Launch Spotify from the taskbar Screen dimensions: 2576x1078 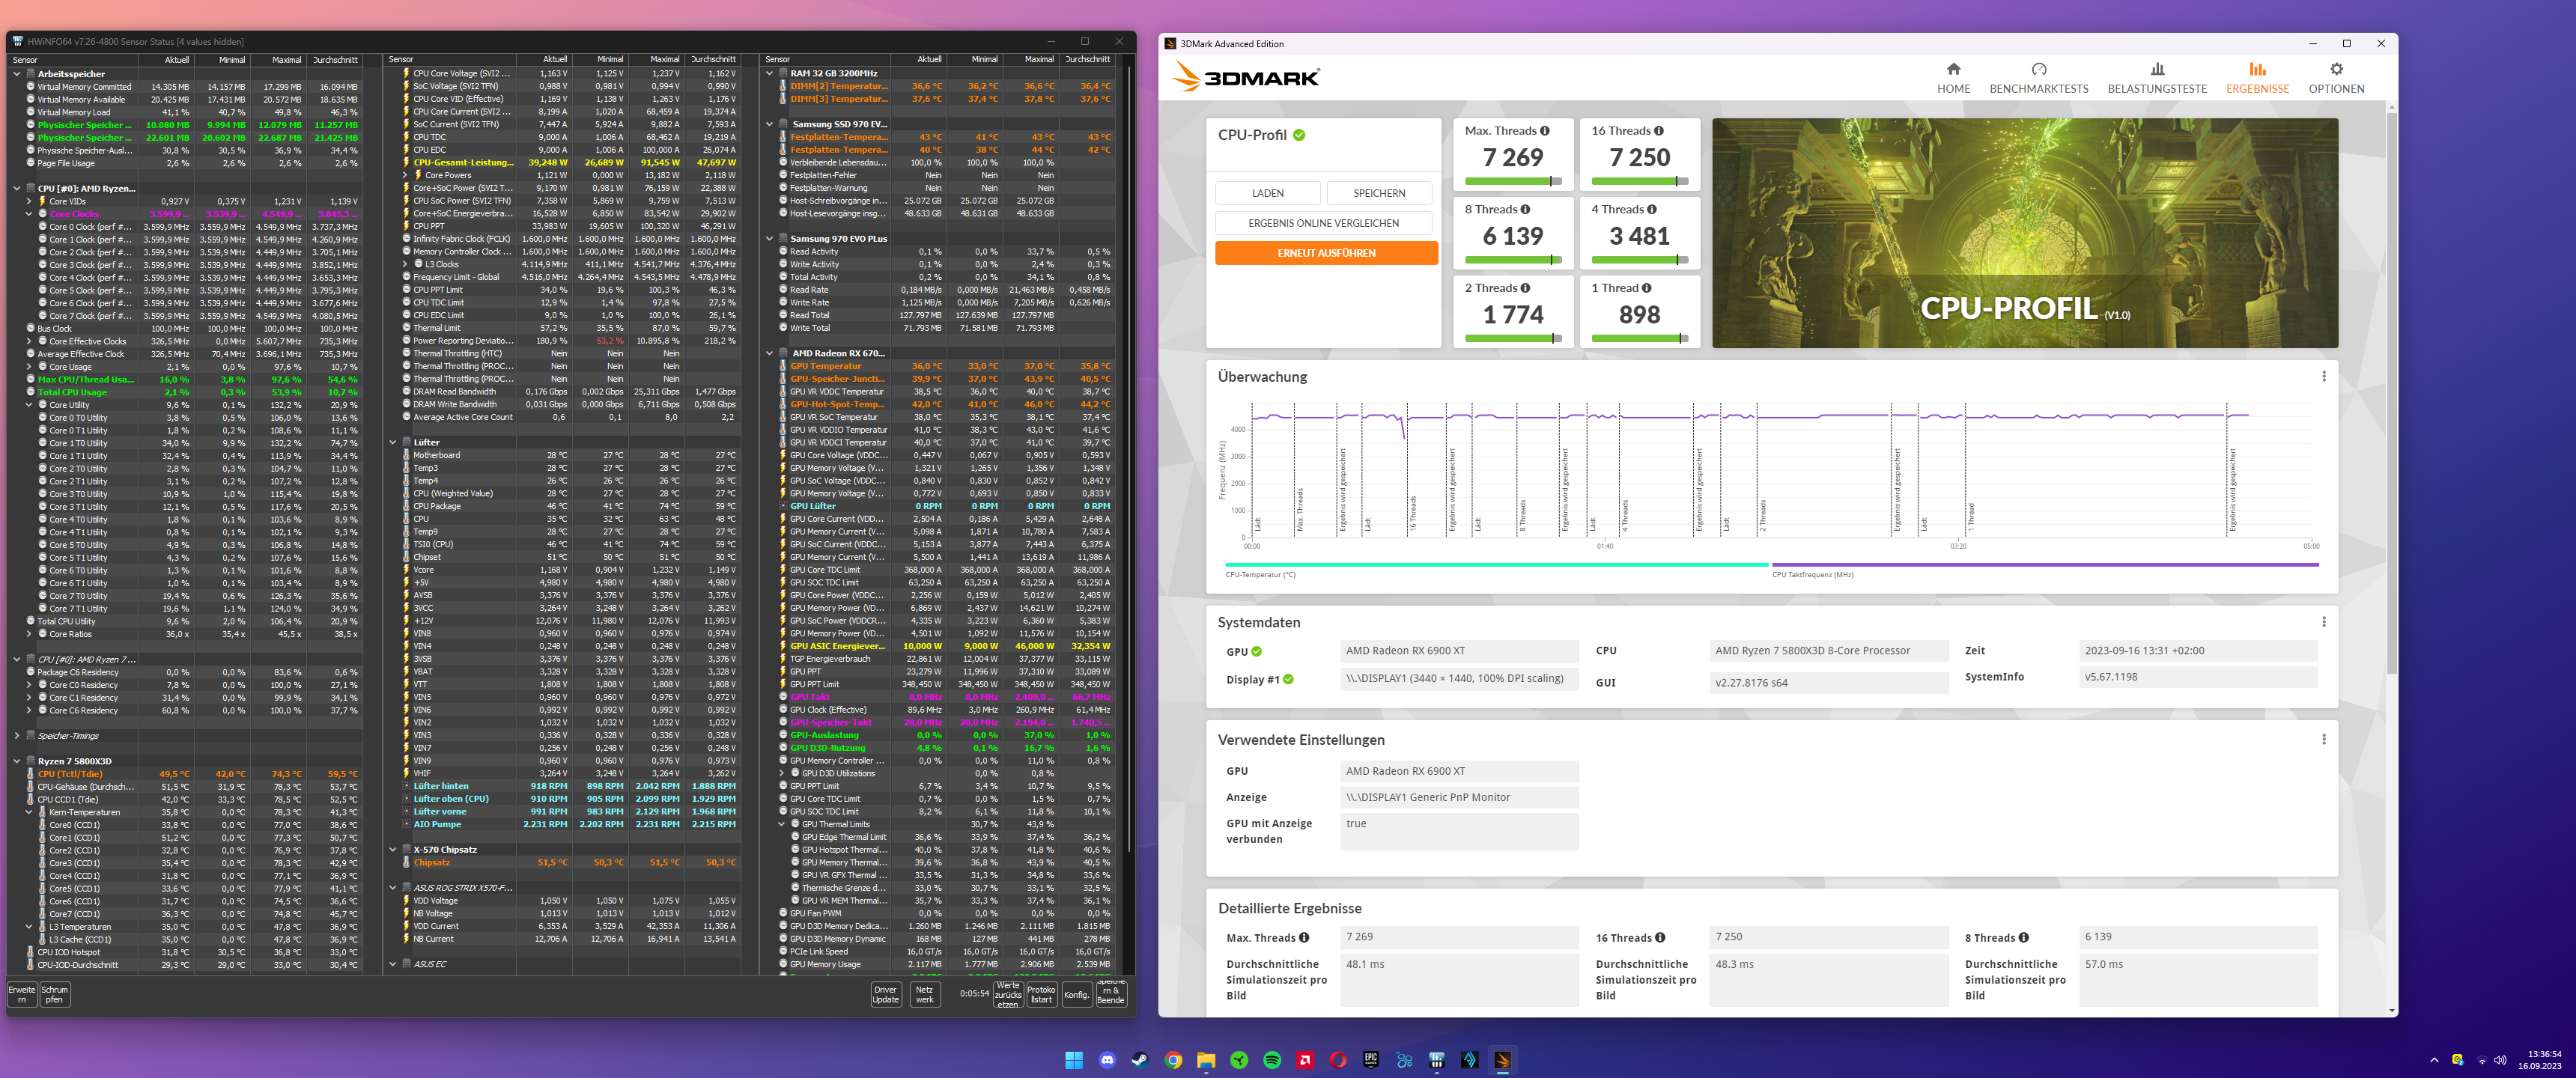coord(1273,1059)
